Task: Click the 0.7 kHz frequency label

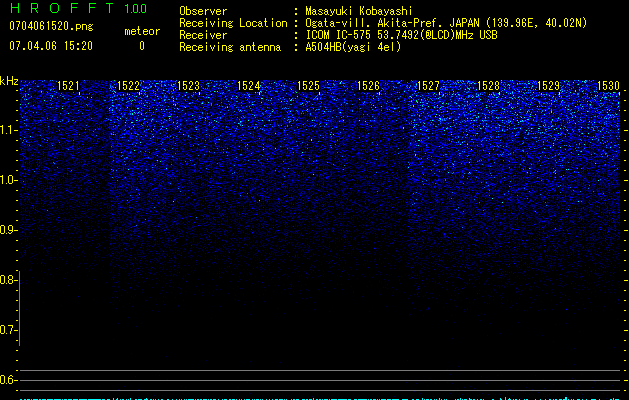Action: [8, 330]
